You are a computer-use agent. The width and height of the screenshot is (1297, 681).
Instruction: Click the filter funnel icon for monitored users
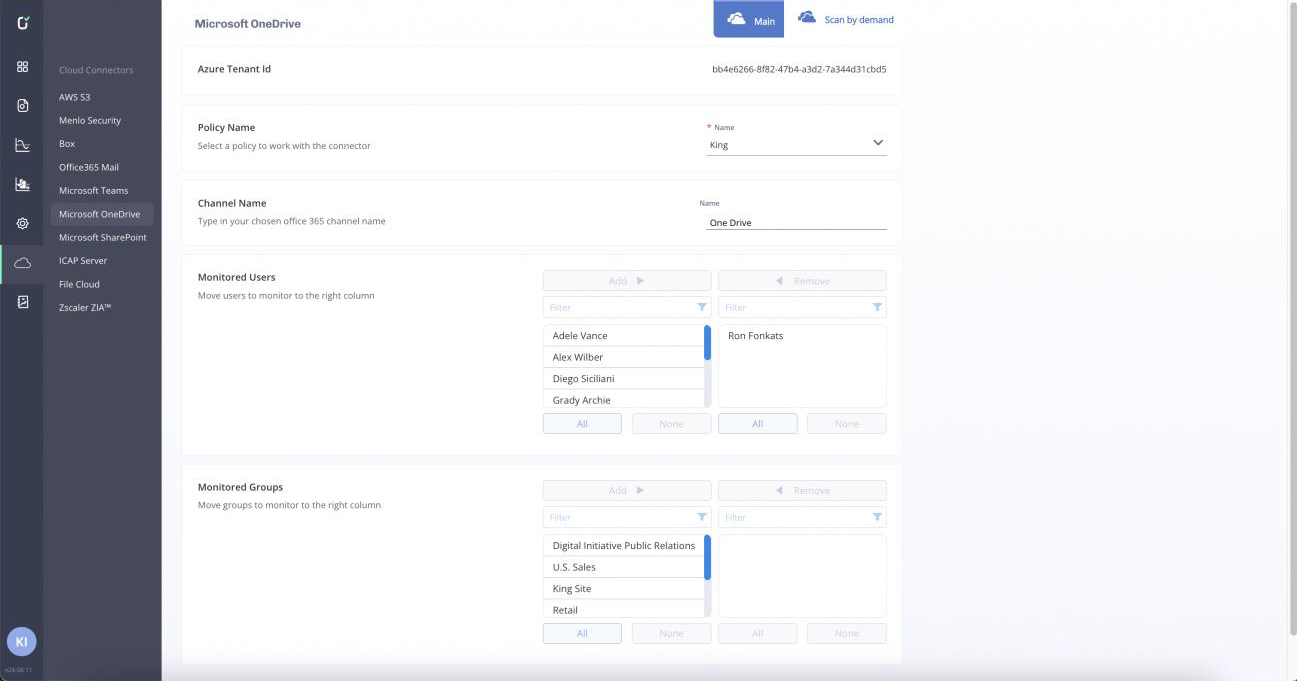coord(877,307)
